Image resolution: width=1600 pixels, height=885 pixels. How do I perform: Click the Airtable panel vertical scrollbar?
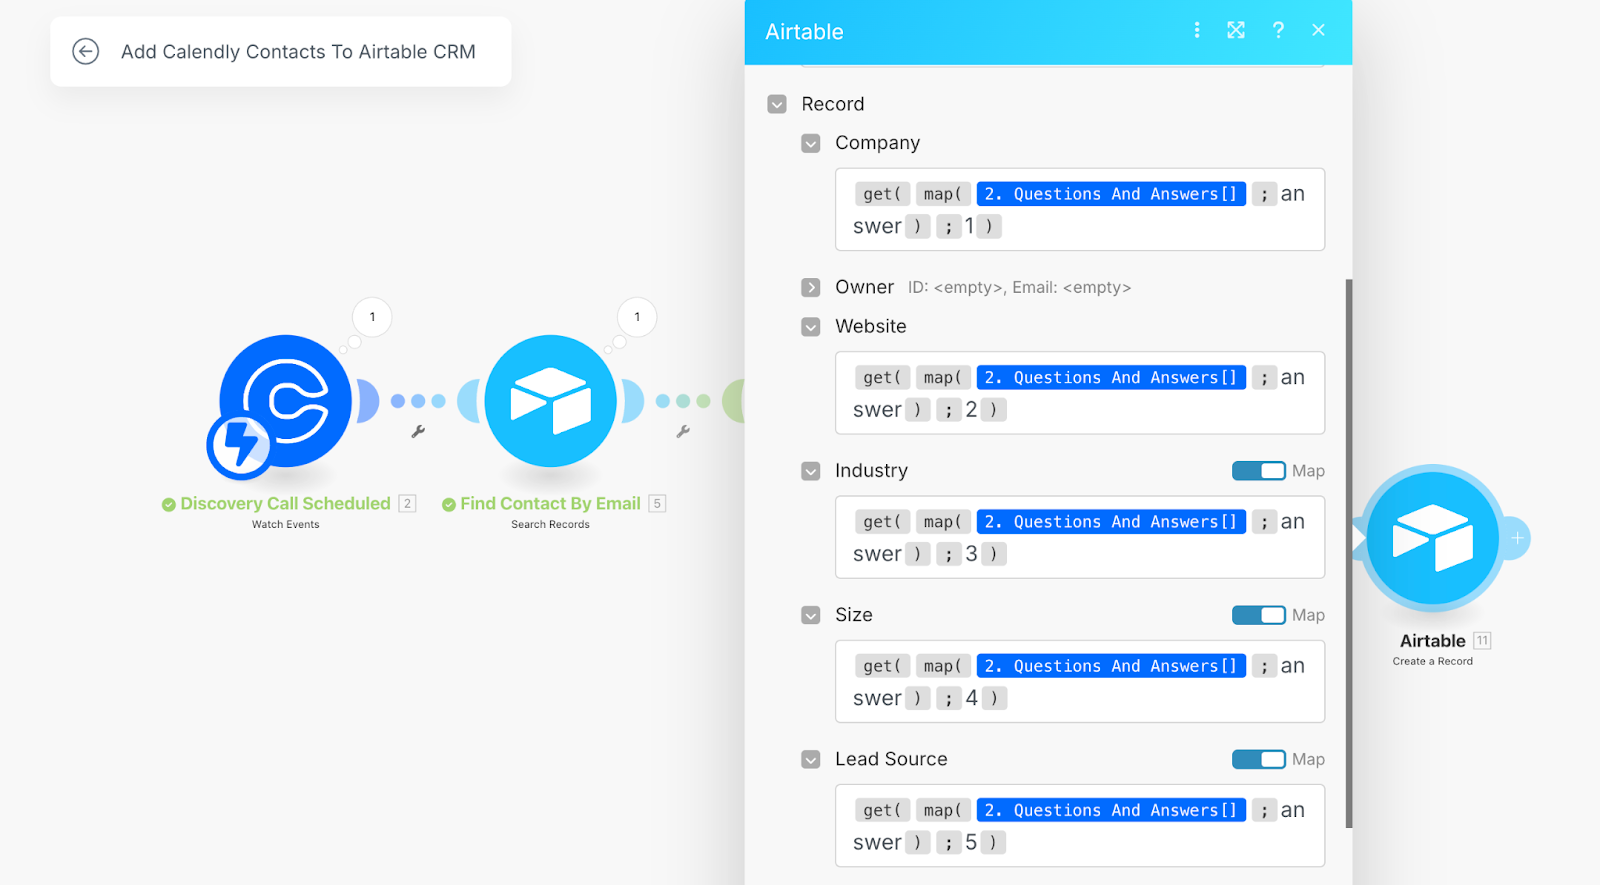click(1349, 553)
